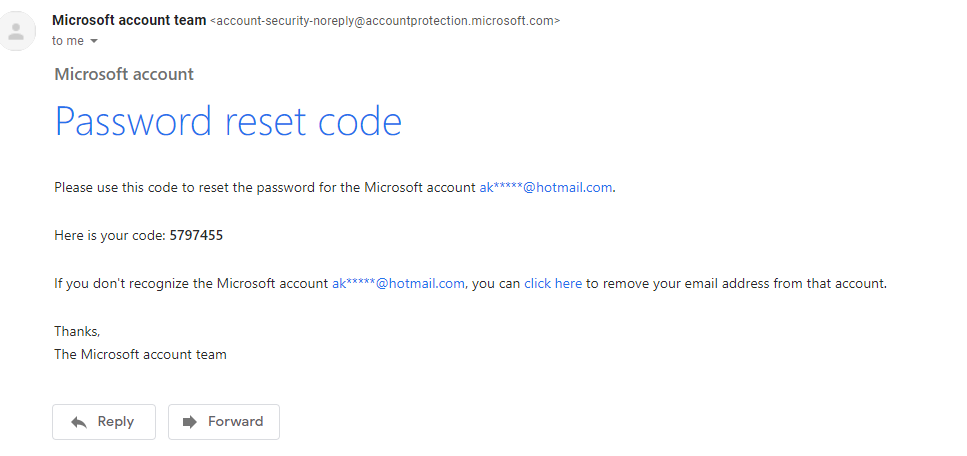Viewport: 967px width, 456px height.
Task: Open first ak*****@hotmail.com link in reset sentence
Action: (x=545, y=187)
